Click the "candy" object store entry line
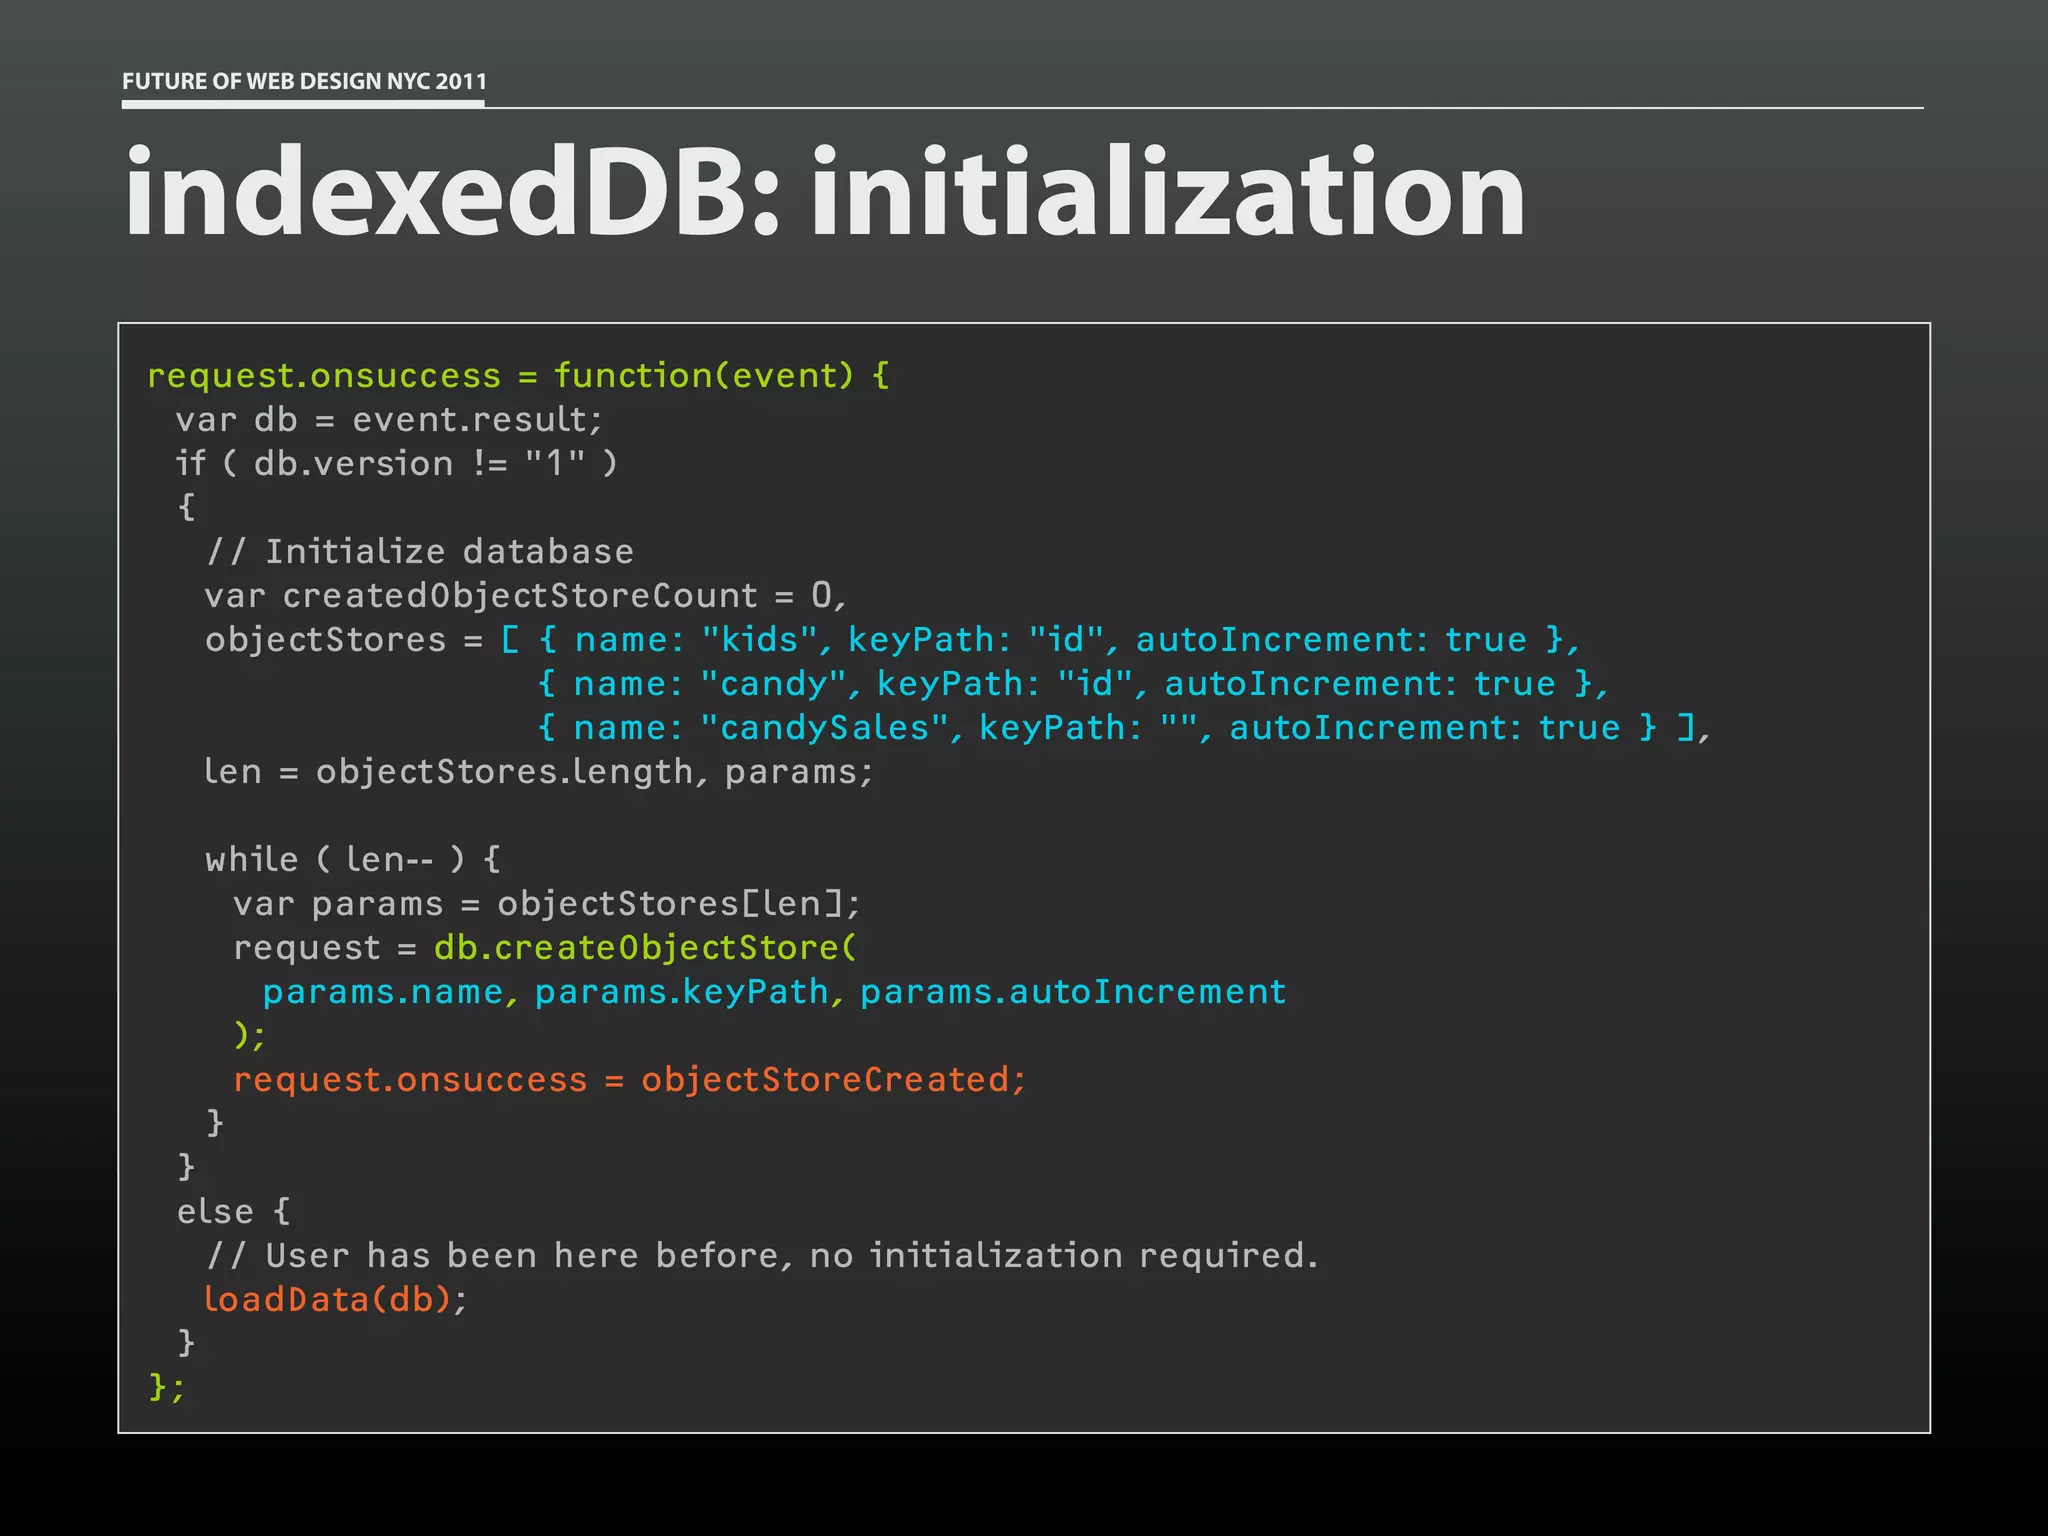Screen dimensions: 2048x1536 pyautogui.click(x=1072, y=684)
